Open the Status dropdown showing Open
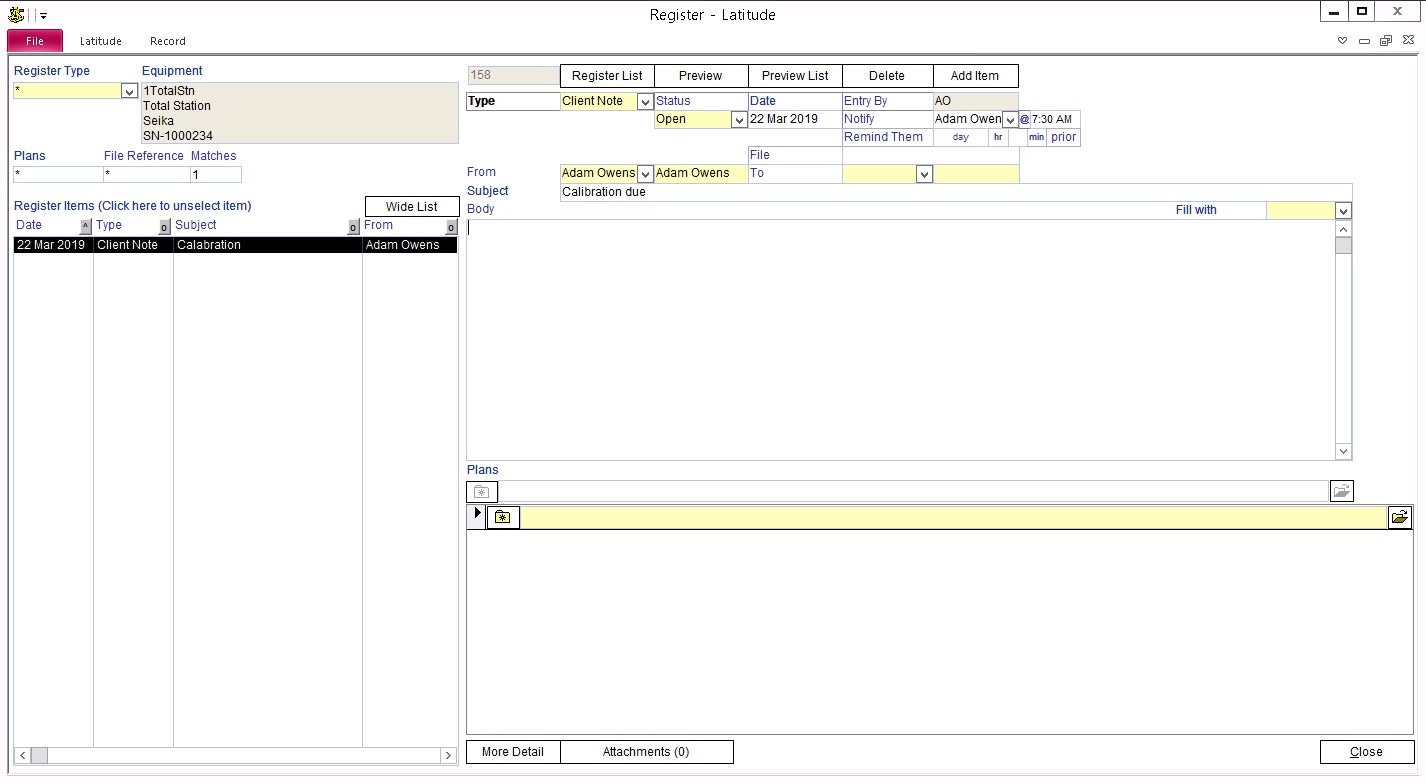This screenshot has height=782, width=1426. [739, 120]
